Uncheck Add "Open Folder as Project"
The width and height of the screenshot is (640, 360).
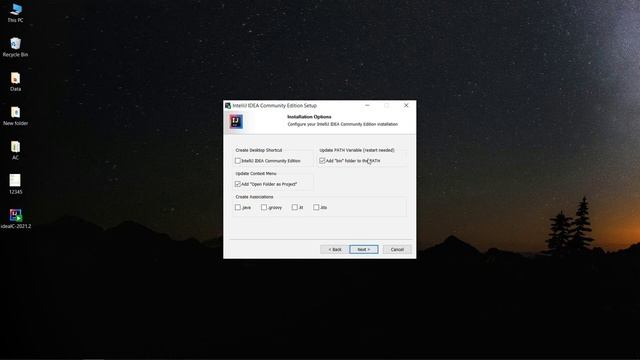pos(238,184)
